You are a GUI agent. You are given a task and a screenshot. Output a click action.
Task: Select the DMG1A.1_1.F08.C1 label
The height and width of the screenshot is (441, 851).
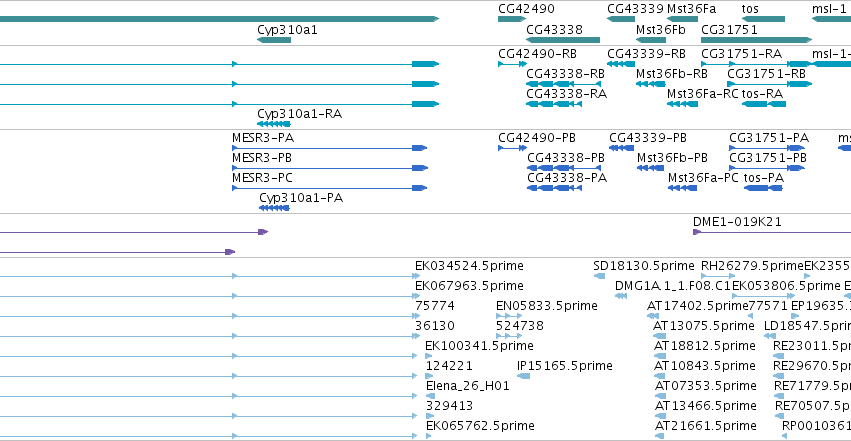(x=673, y=286)
